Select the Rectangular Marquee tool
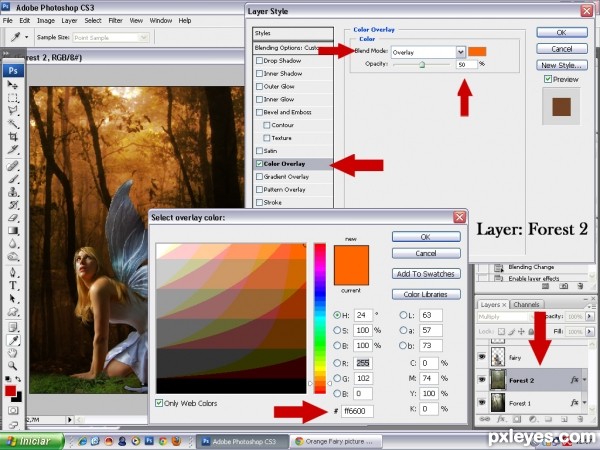600x450 pixels. click(x=13, y=98)
